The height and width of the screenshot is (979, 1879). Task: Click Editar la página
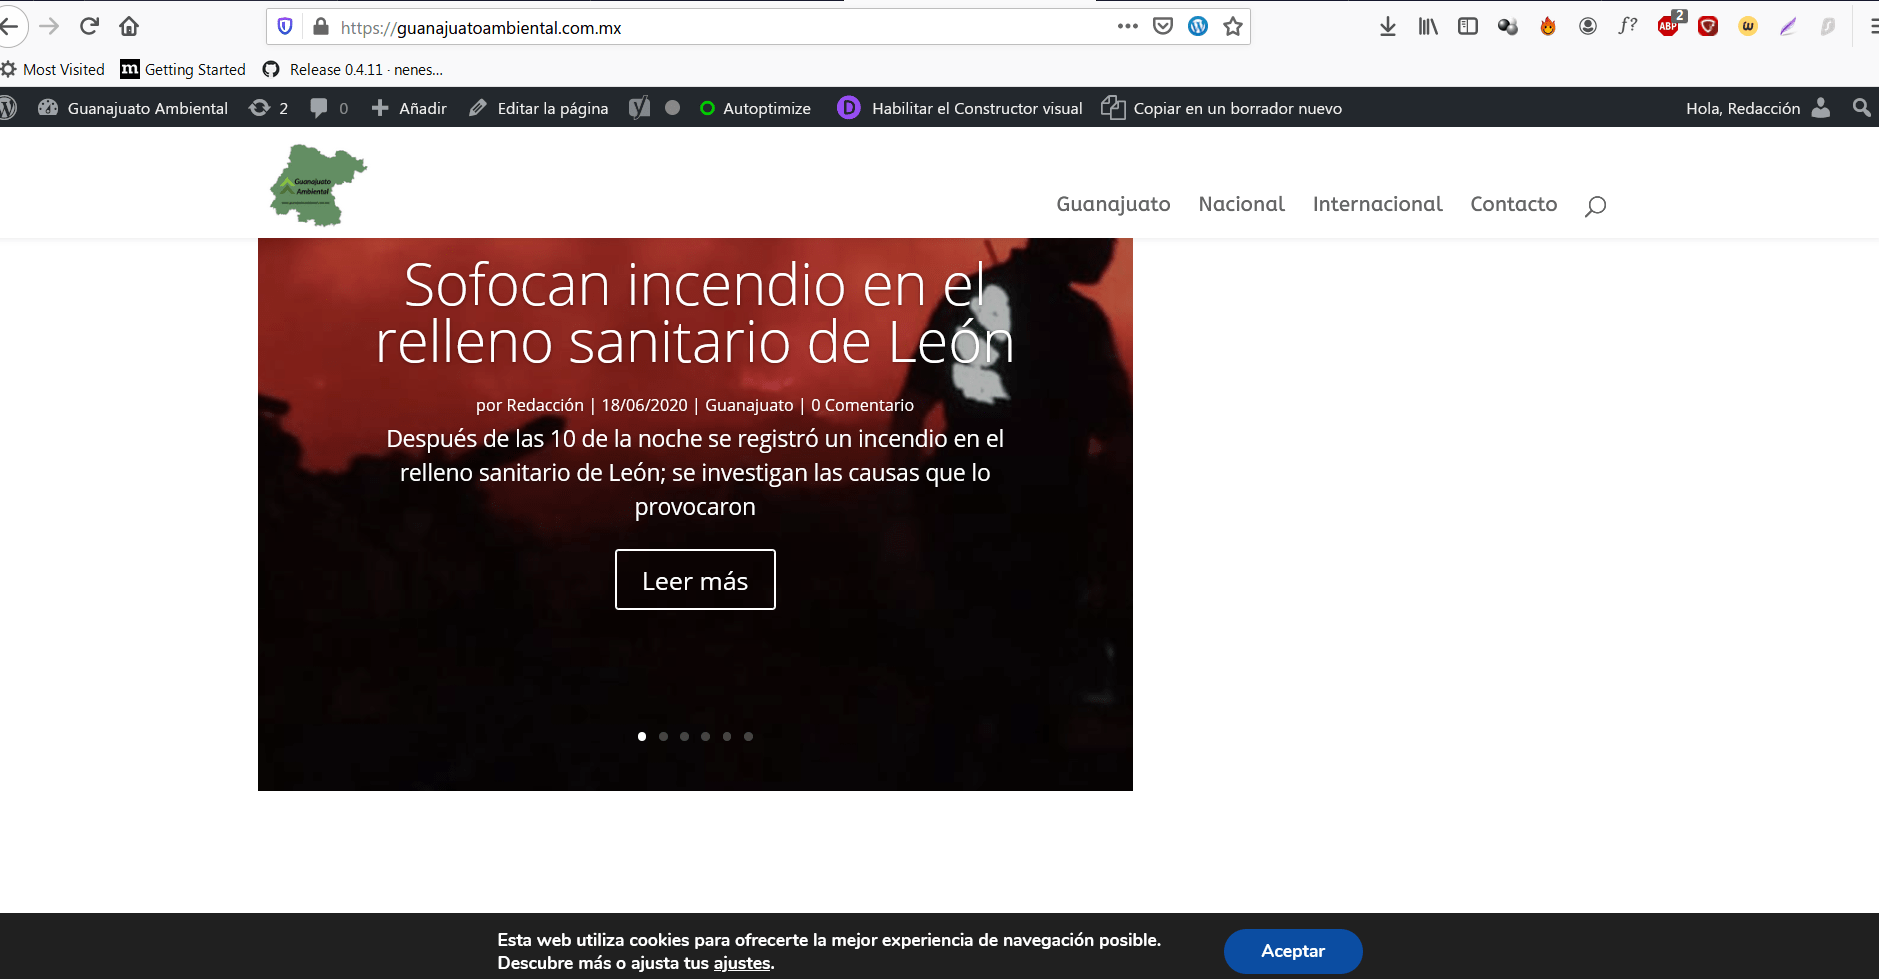click(x=539, y=108)
